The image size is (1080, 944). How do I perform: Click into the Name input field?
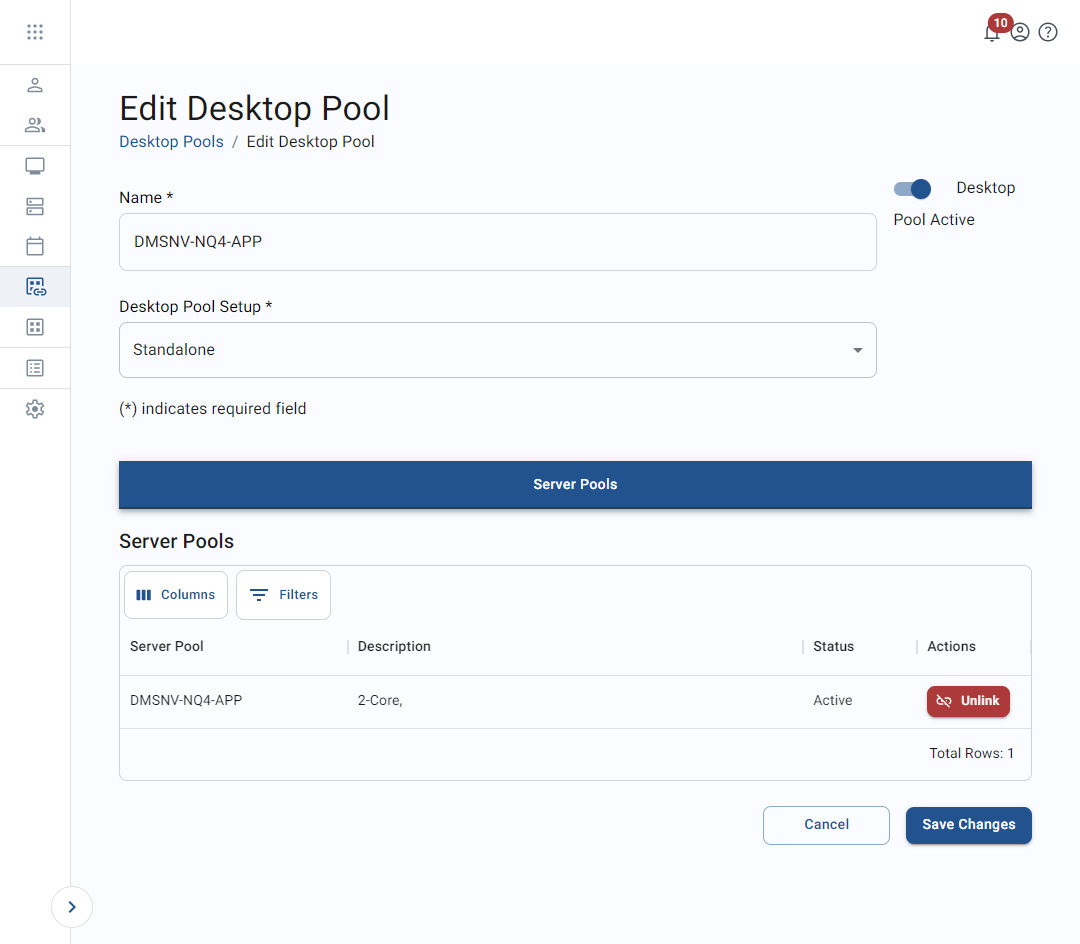(497, 242)
